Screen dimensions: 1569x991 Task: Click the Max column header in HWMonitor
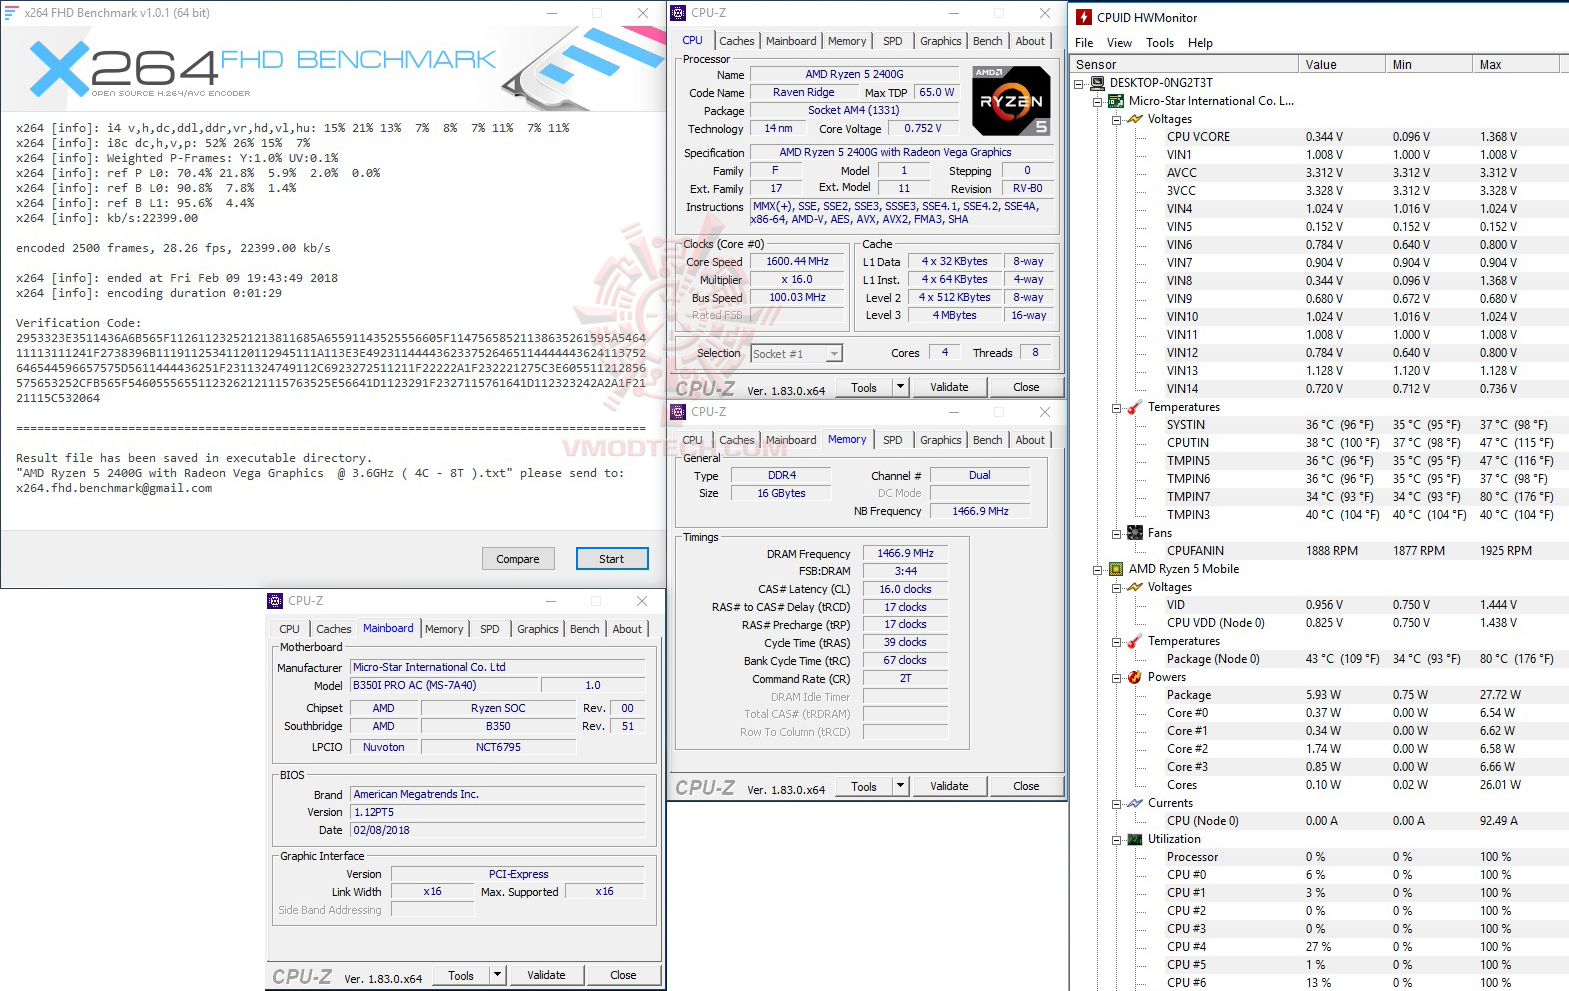click(1517, 64)
